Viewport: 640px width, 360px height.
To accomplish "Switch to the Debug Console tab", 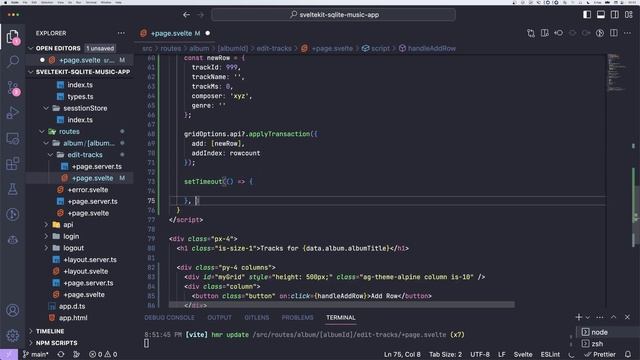I will (169, 317).
